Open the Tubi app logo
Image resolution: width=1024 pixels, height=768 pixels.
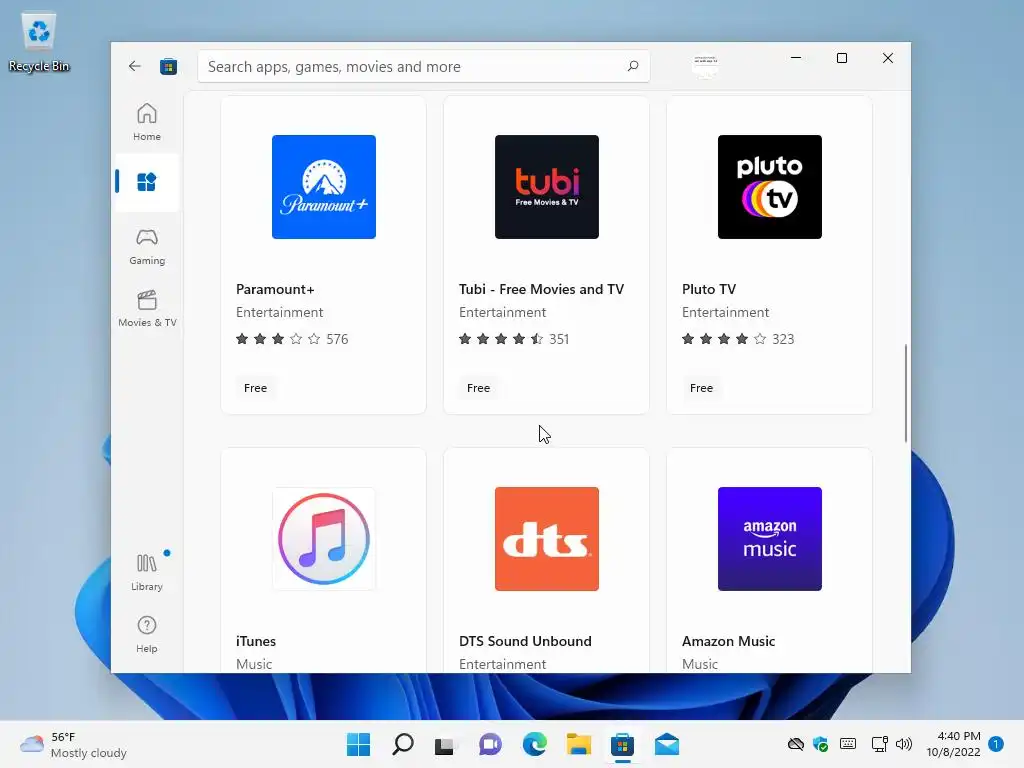pos(547,187)
